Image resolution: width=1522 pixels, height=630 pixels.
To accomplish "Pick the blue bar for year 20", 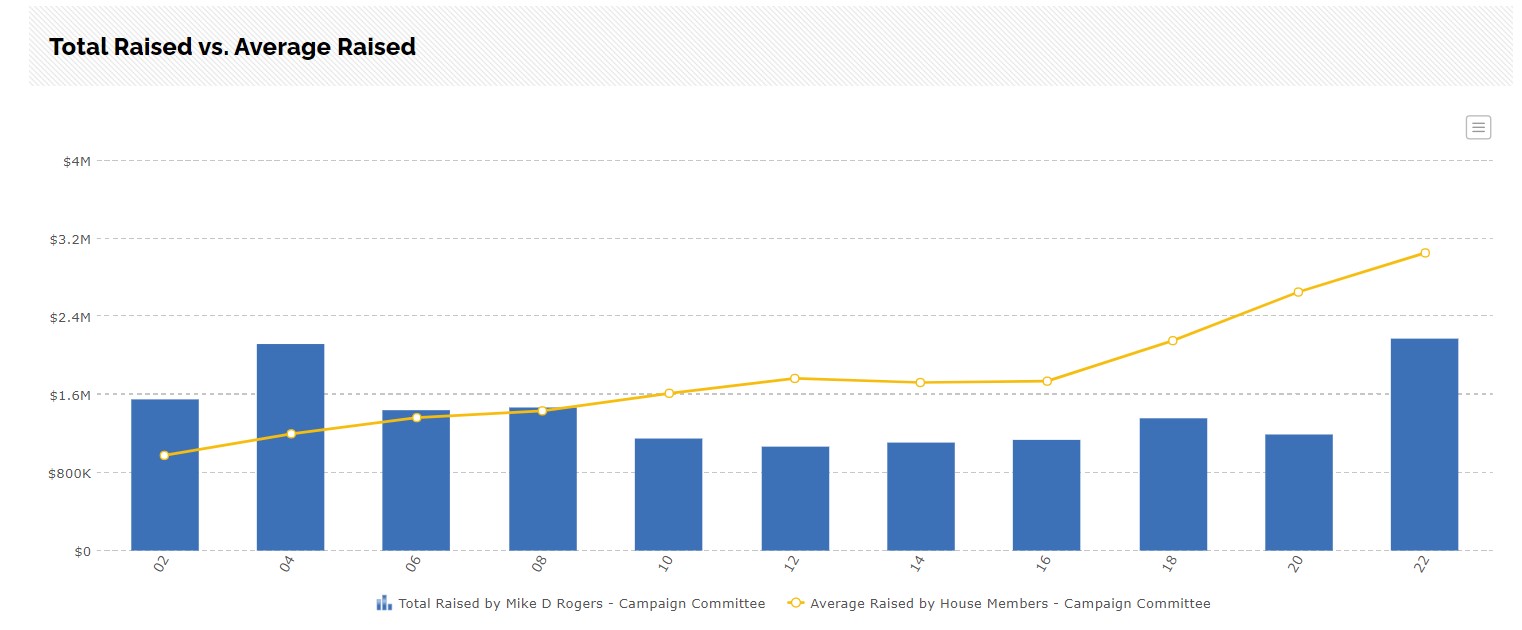I will pyautogui.click(x=1299, y=492).
